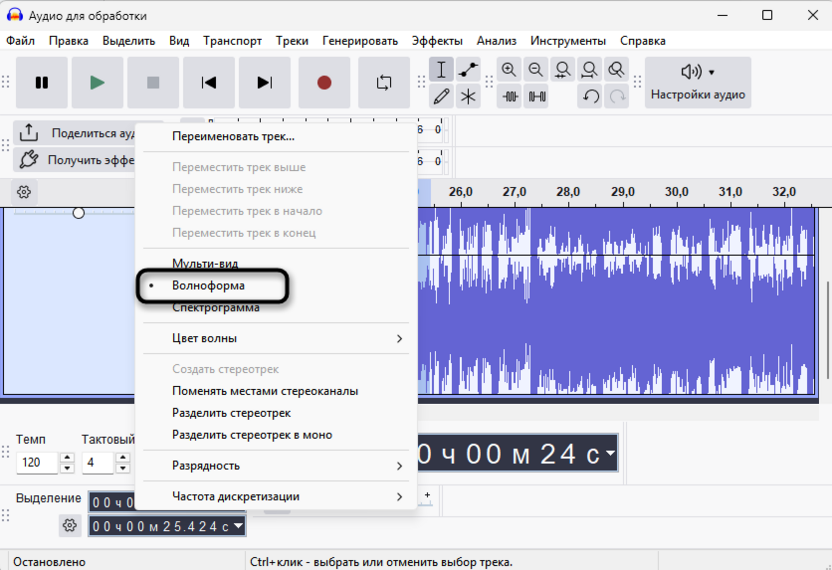This screenshot has height=570, width=832.
Task: Open selection end time format dropdown
Action: tap(239, 526)
